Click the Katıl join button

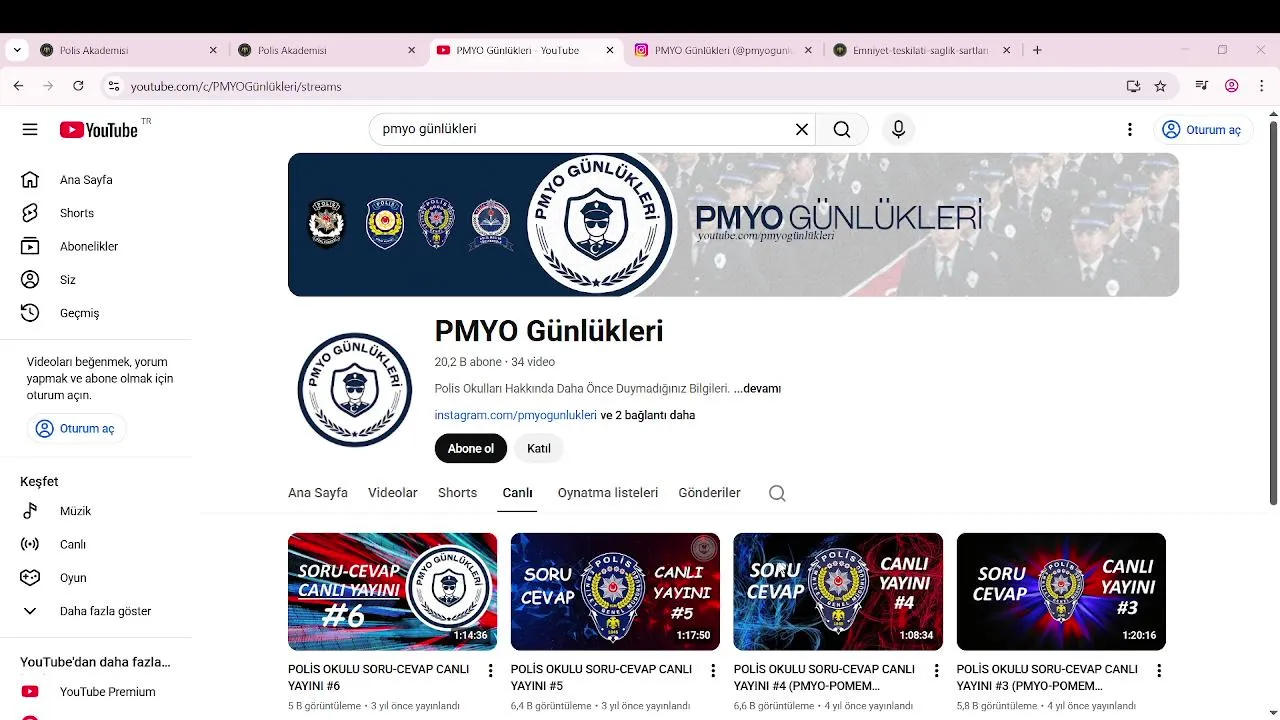click(539, 448)
